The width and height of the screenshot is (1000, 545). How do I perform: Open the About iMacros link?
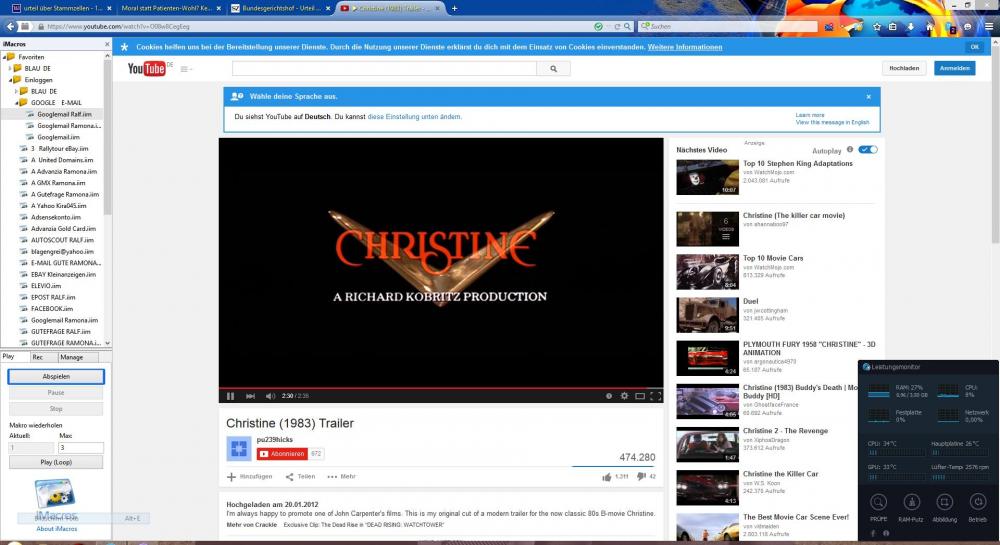click(x=57, y=528)
